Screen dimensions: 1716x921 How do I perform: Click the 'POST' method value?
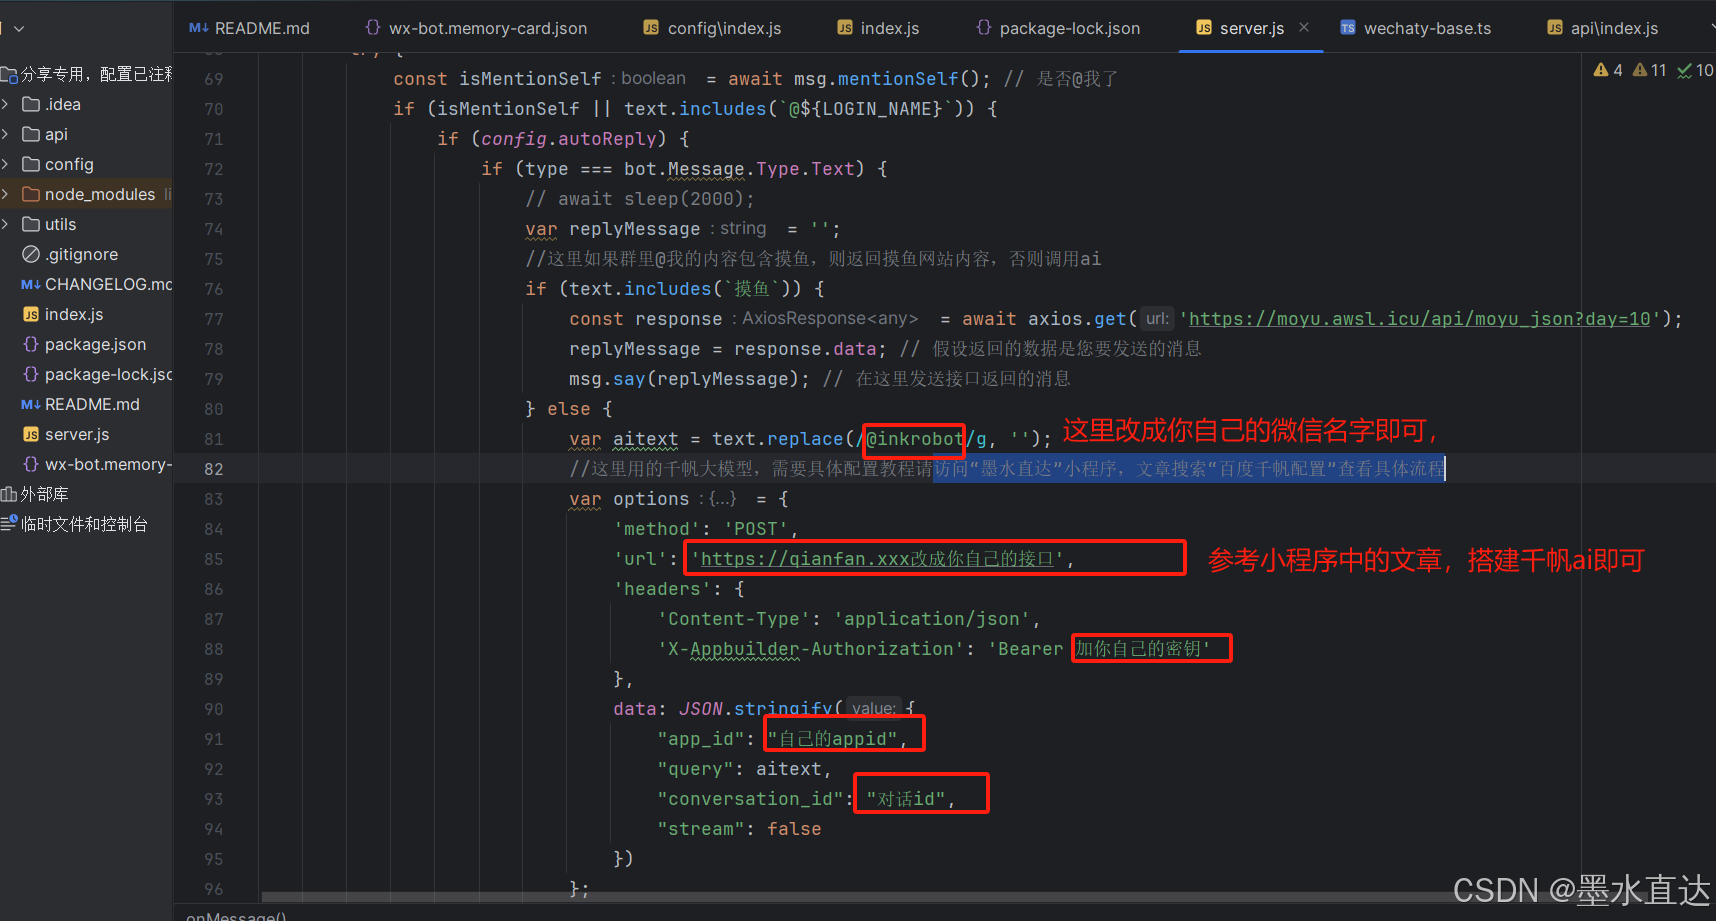tap(755, 529)
